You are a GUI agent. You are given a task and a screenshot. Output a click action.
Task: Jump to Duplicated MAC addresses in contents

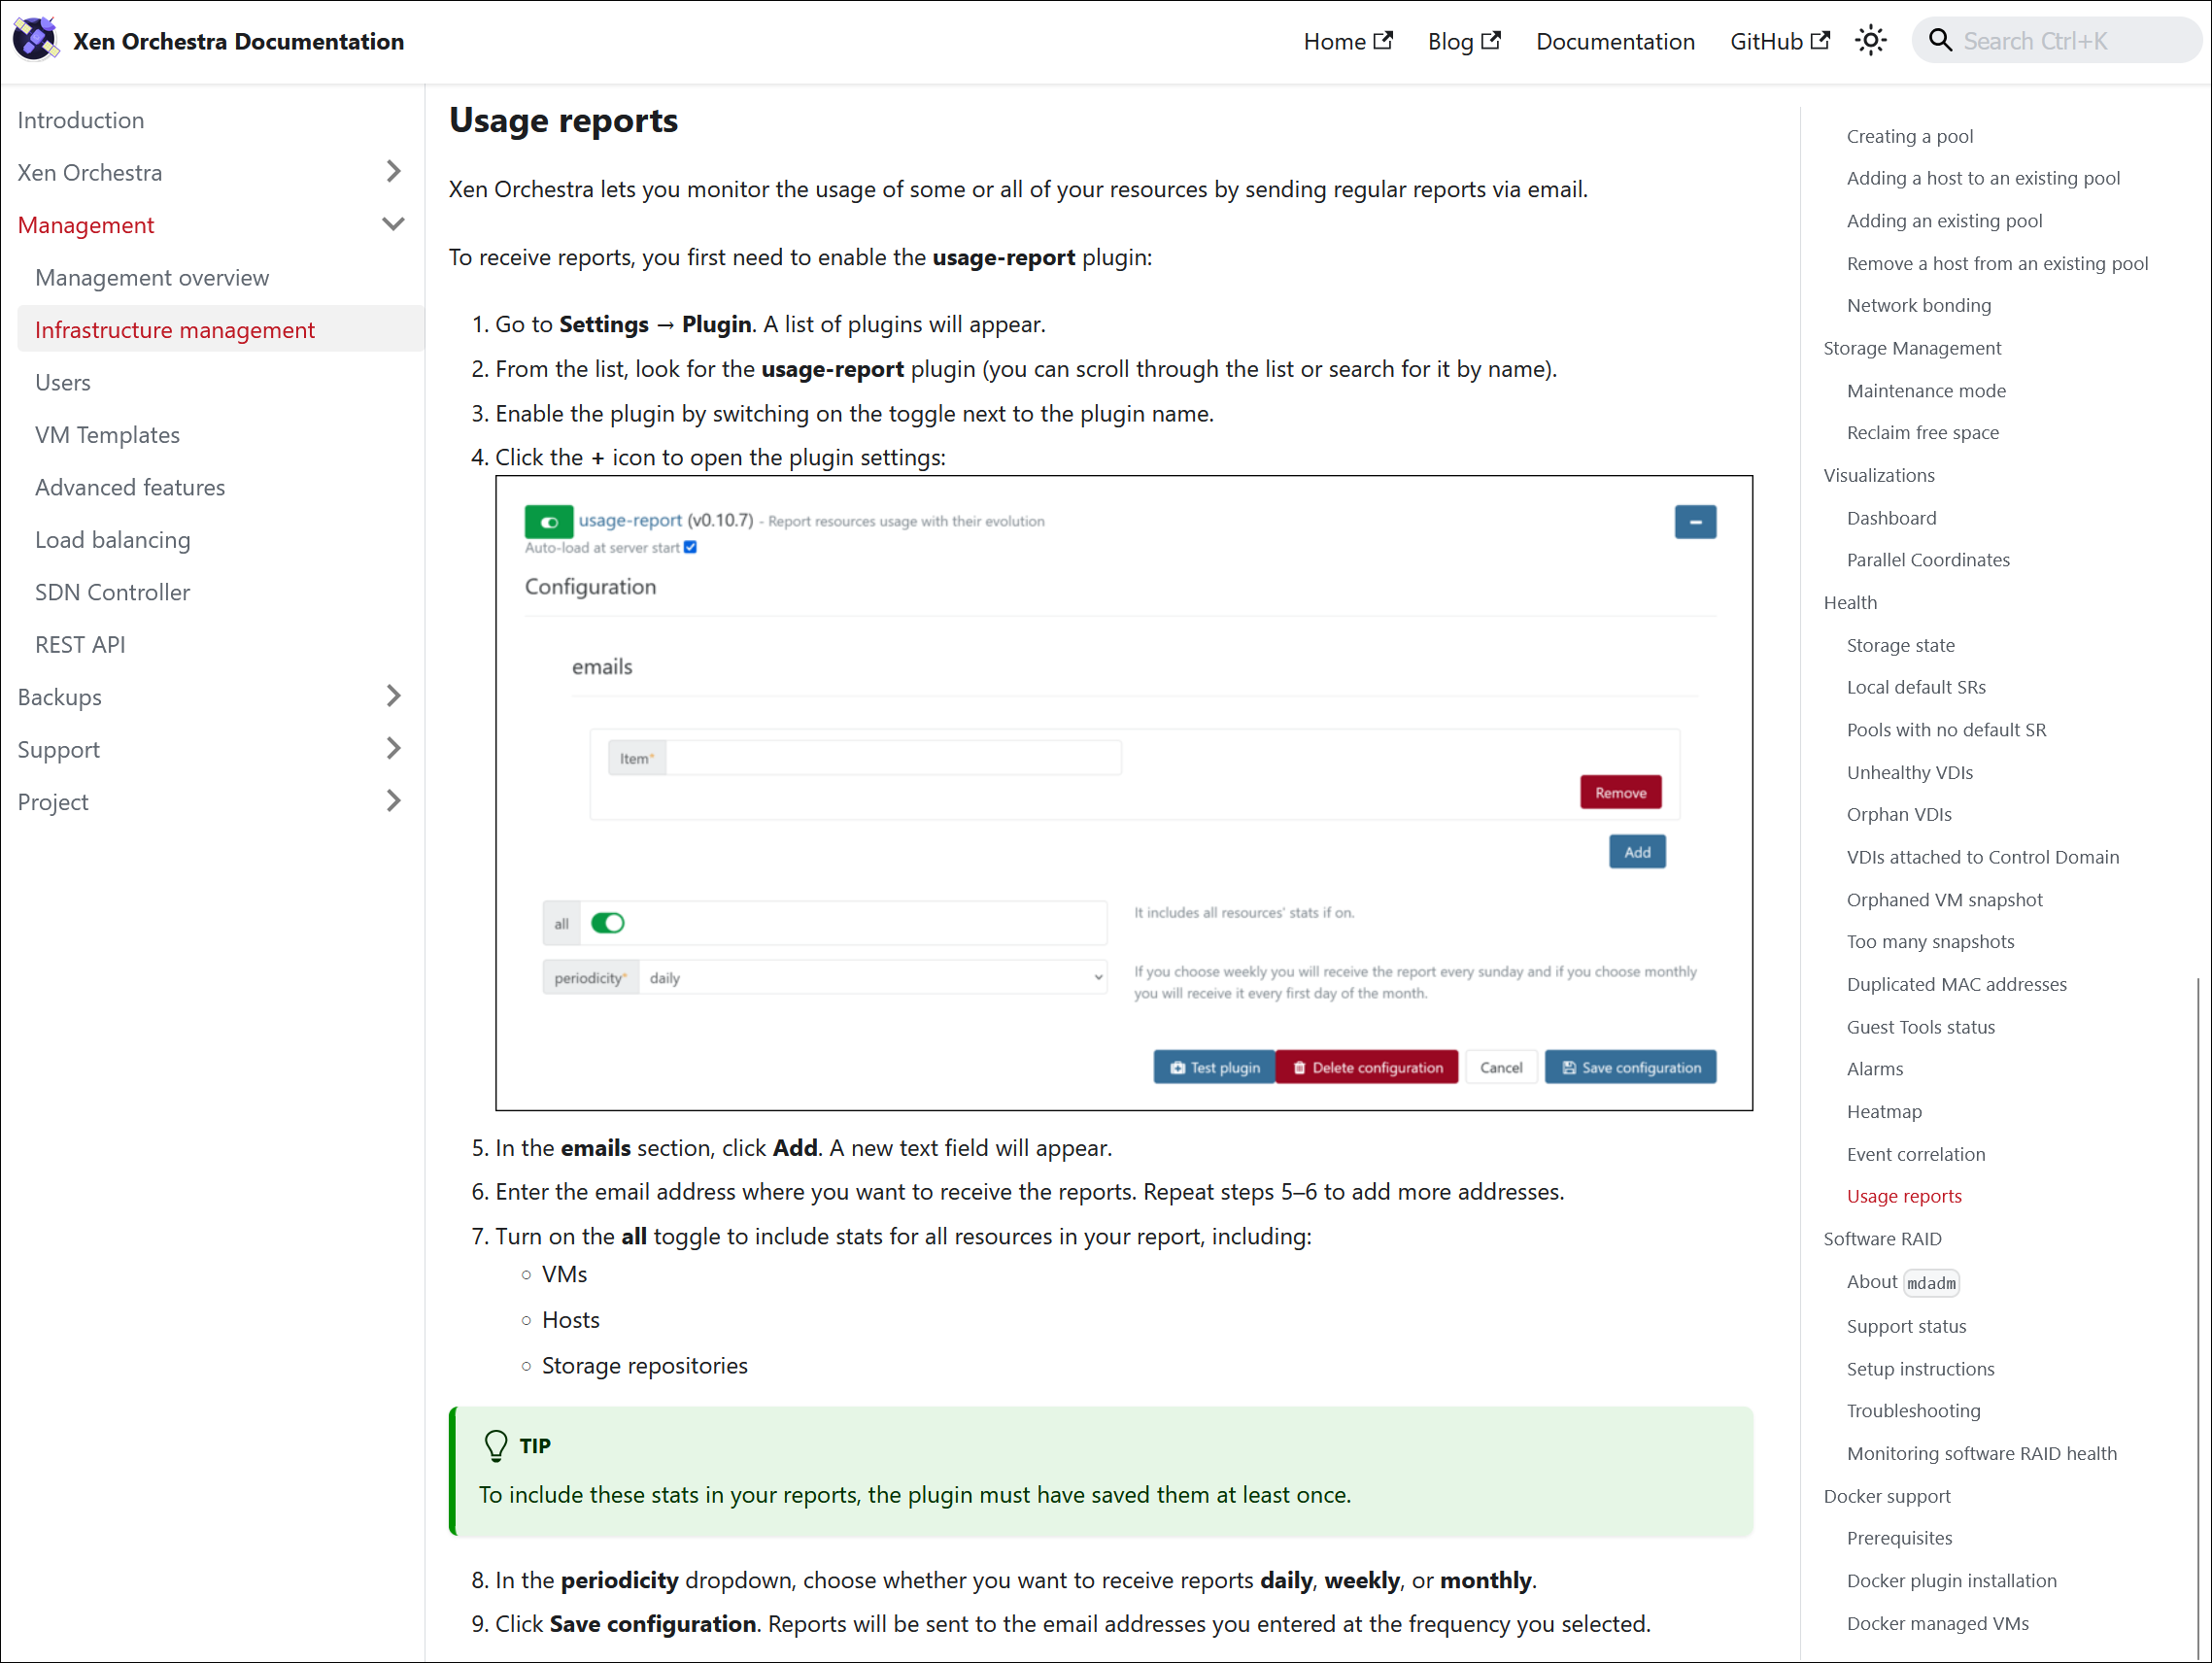tap(1956, 984)
